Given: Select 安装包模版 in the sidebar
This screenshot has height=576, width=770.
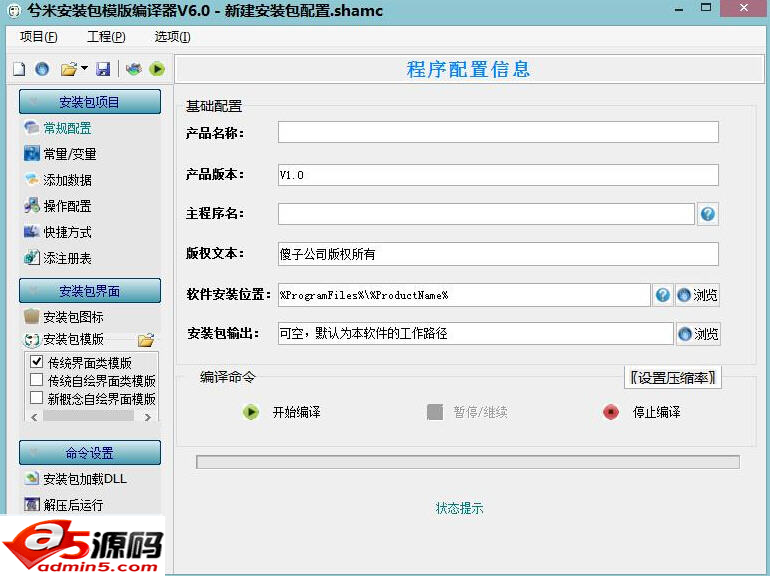Looking at the screenshot, I should (x=64, y=339).
